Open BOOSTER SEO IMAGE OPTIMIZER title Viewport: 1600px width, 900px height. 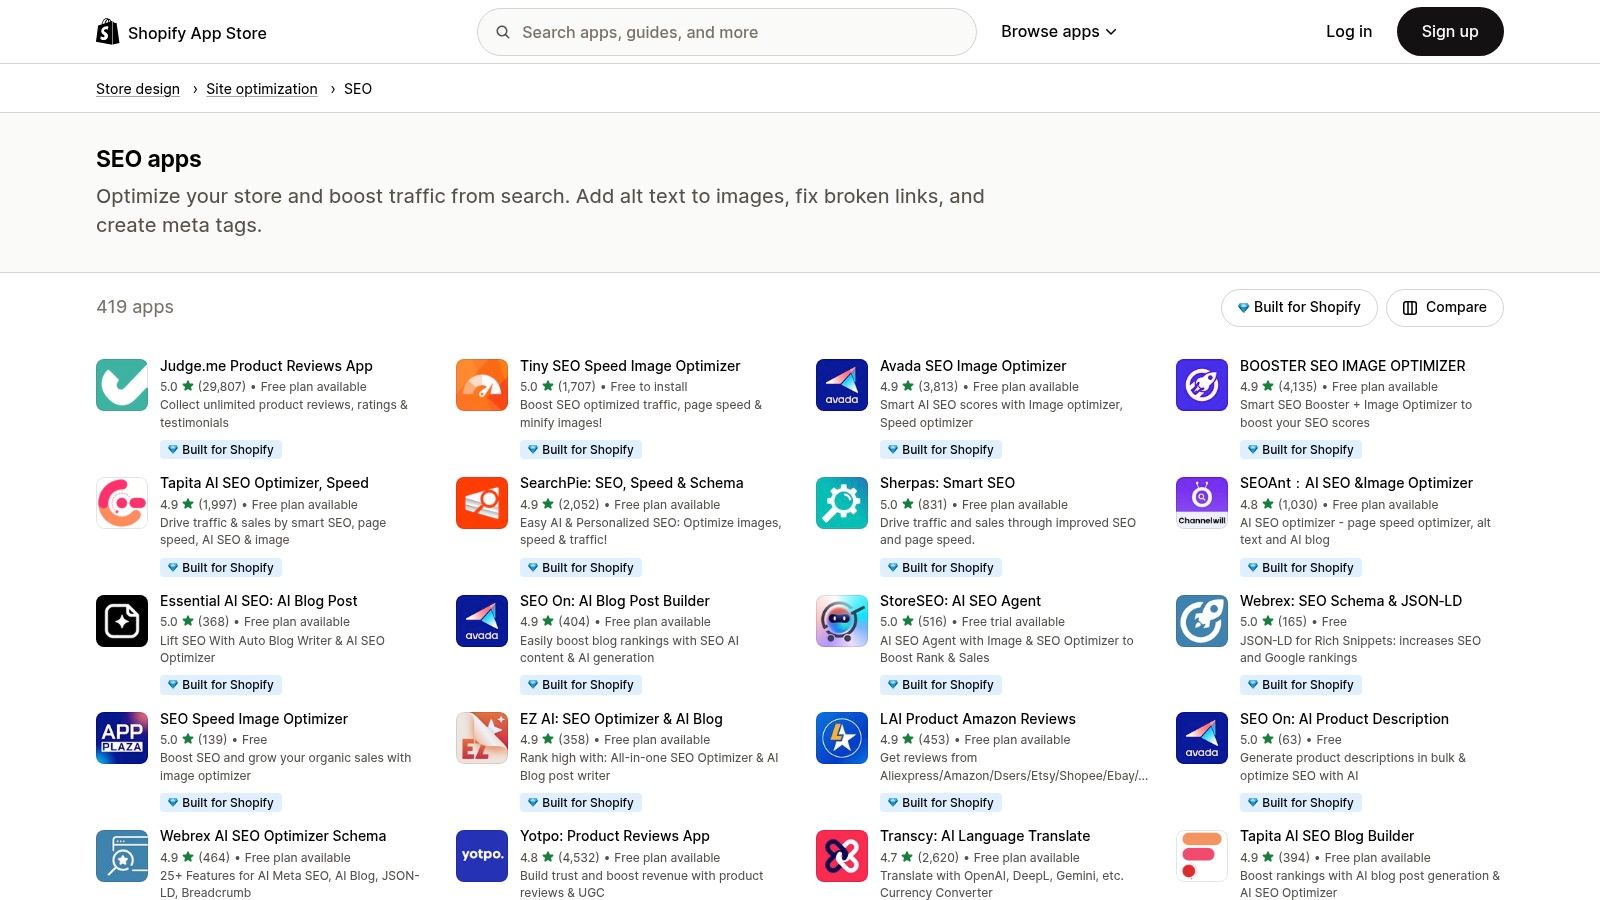click(1353, 366)
